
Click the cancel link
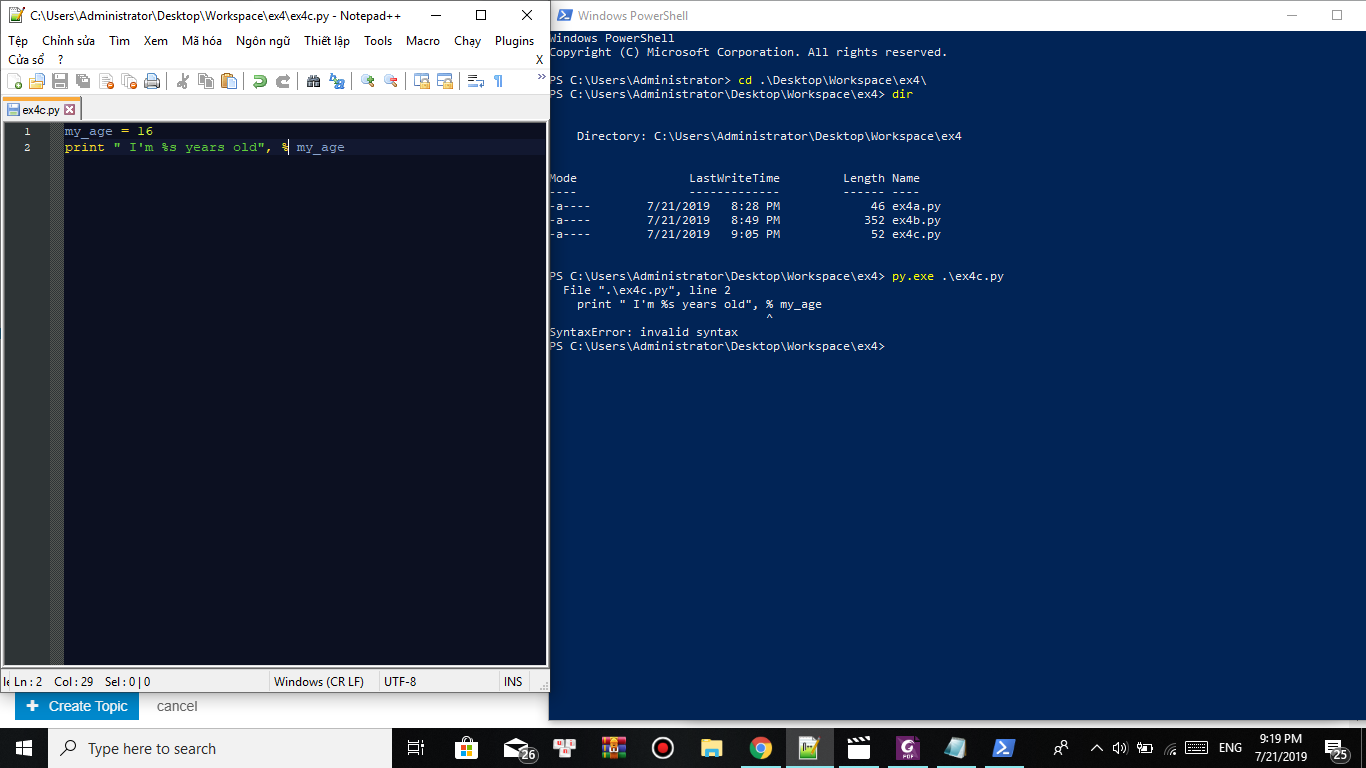[x=177, y=706]
